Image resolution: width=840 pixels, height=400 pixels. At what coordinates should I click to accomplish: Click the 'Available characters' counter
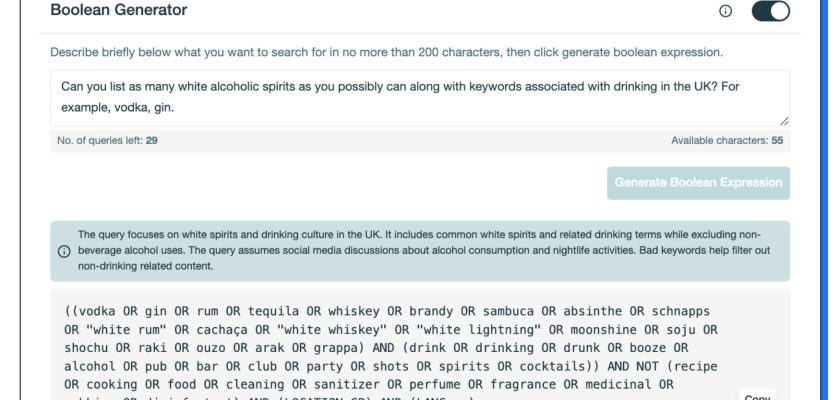coord(718,141)
